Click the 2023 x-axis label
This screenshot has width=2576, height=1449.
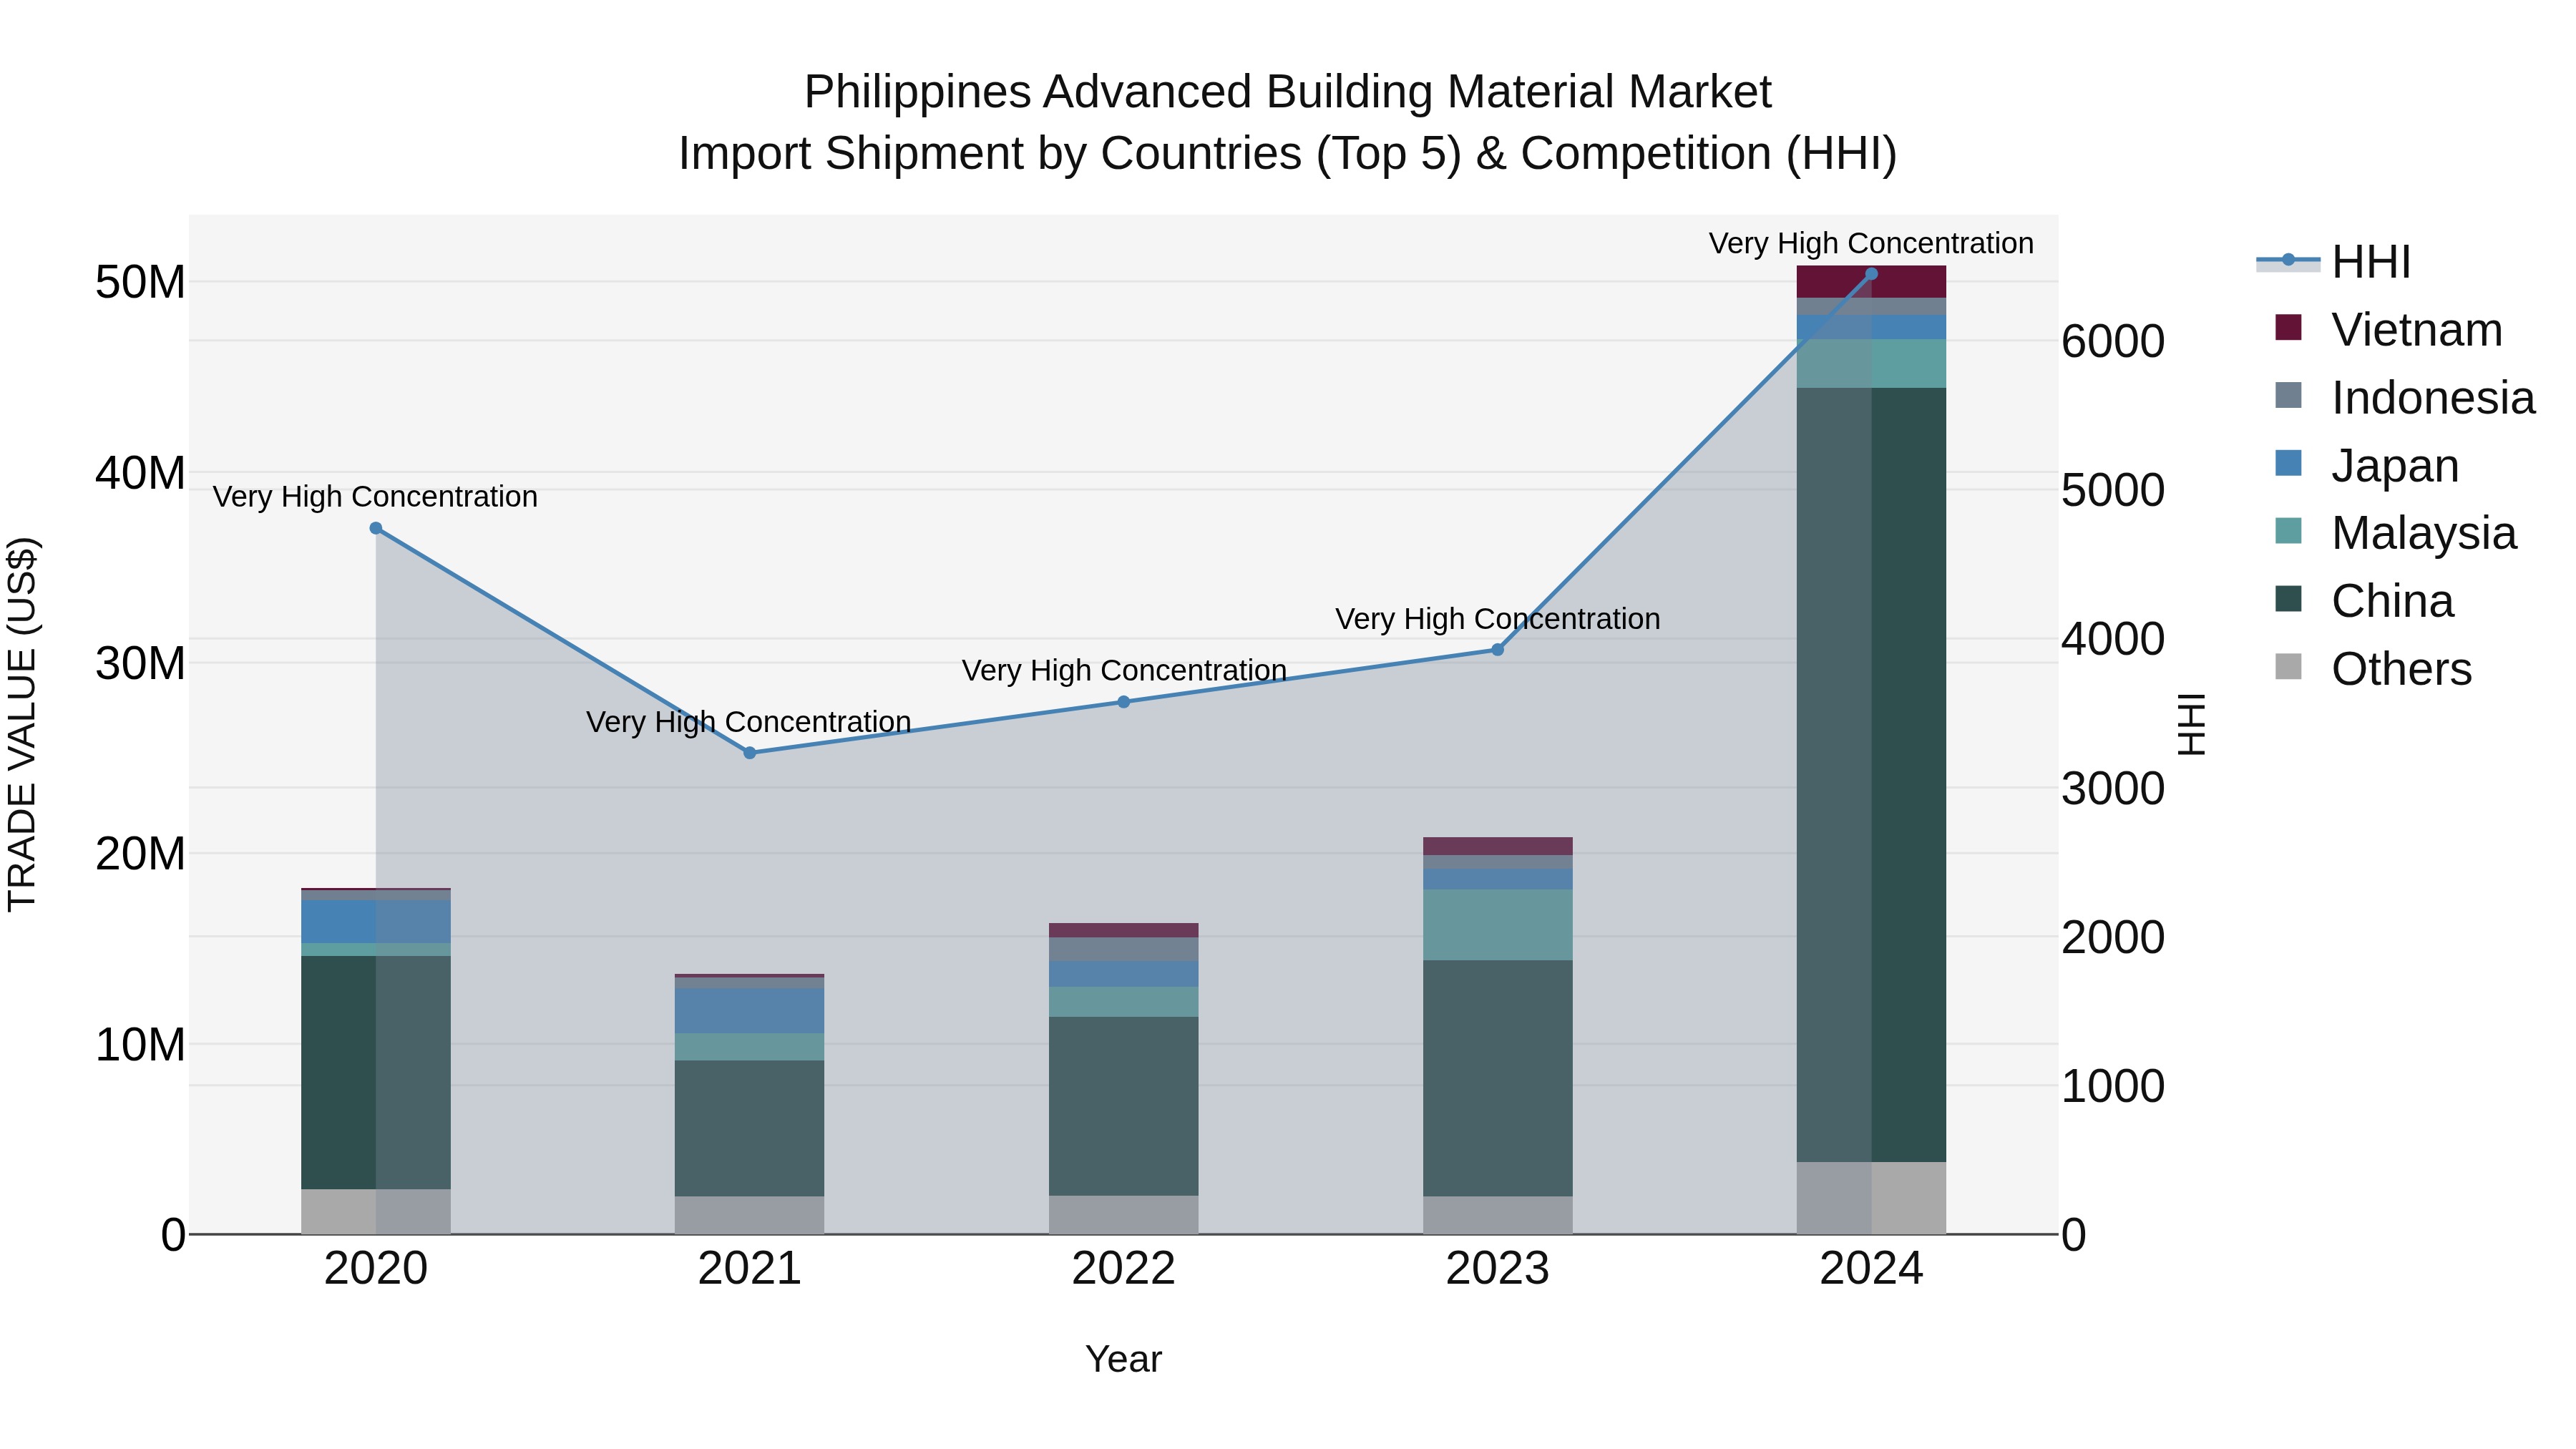(x=1498, y=1269)
